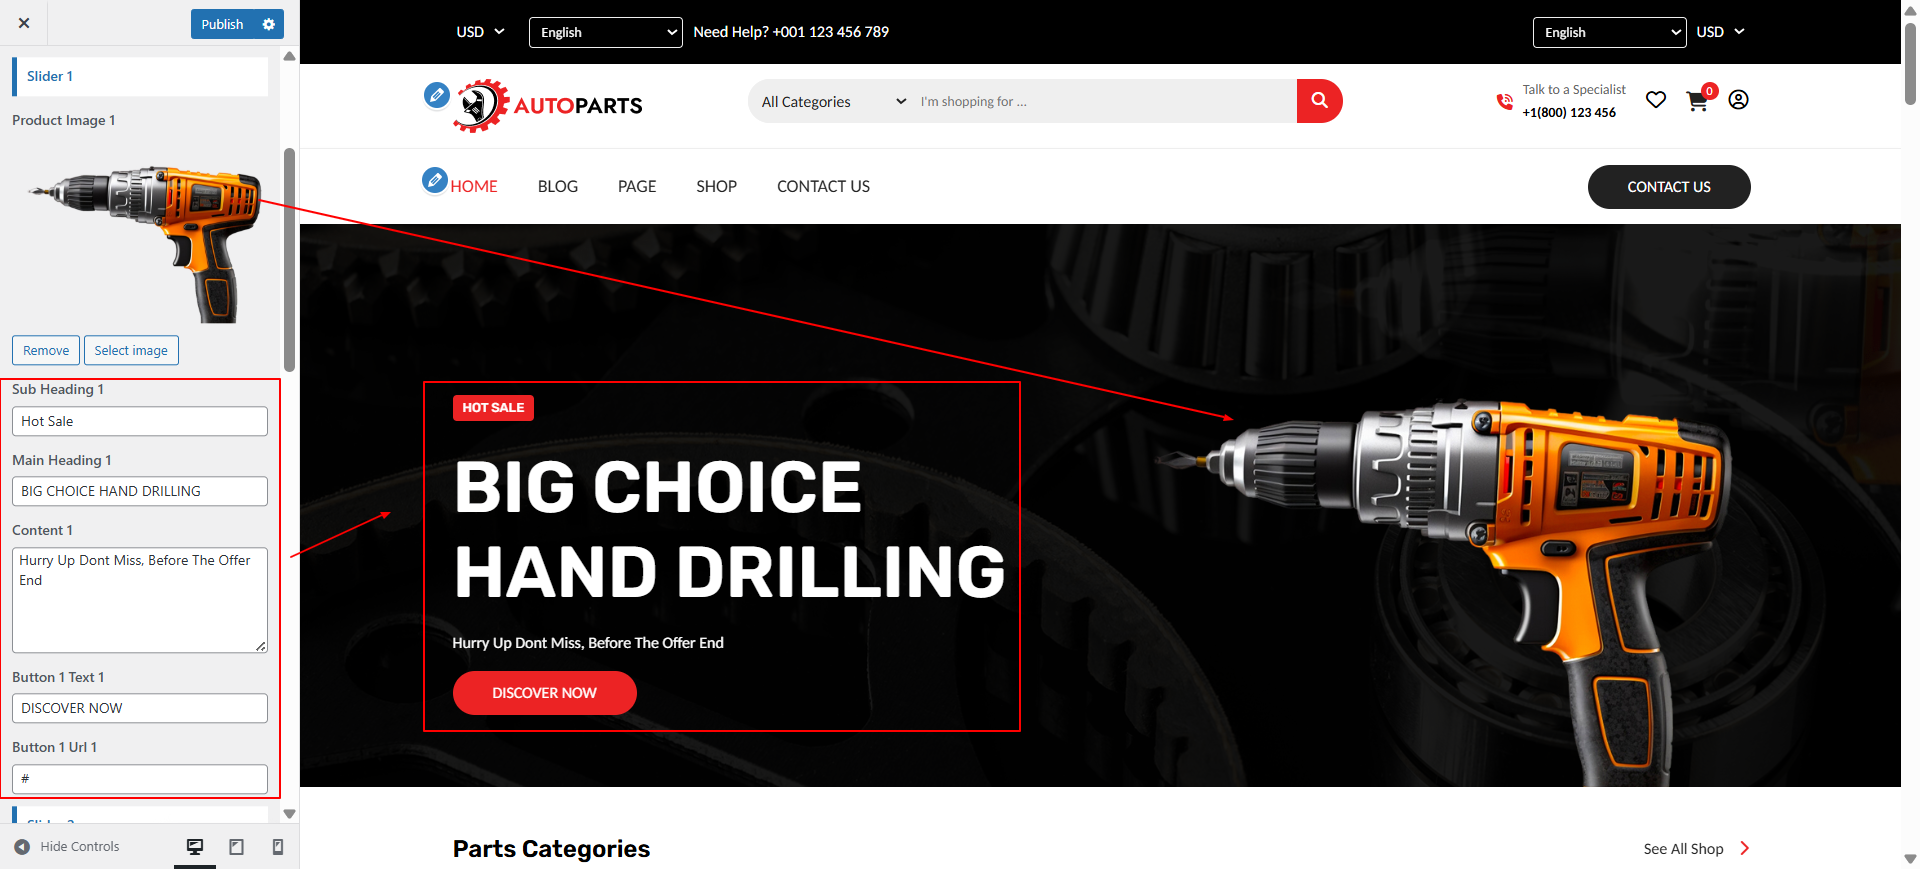Open the left English language dropdown
Image resolution: width=1920 pixels, height=869 pixels.
tap(606, 32)
